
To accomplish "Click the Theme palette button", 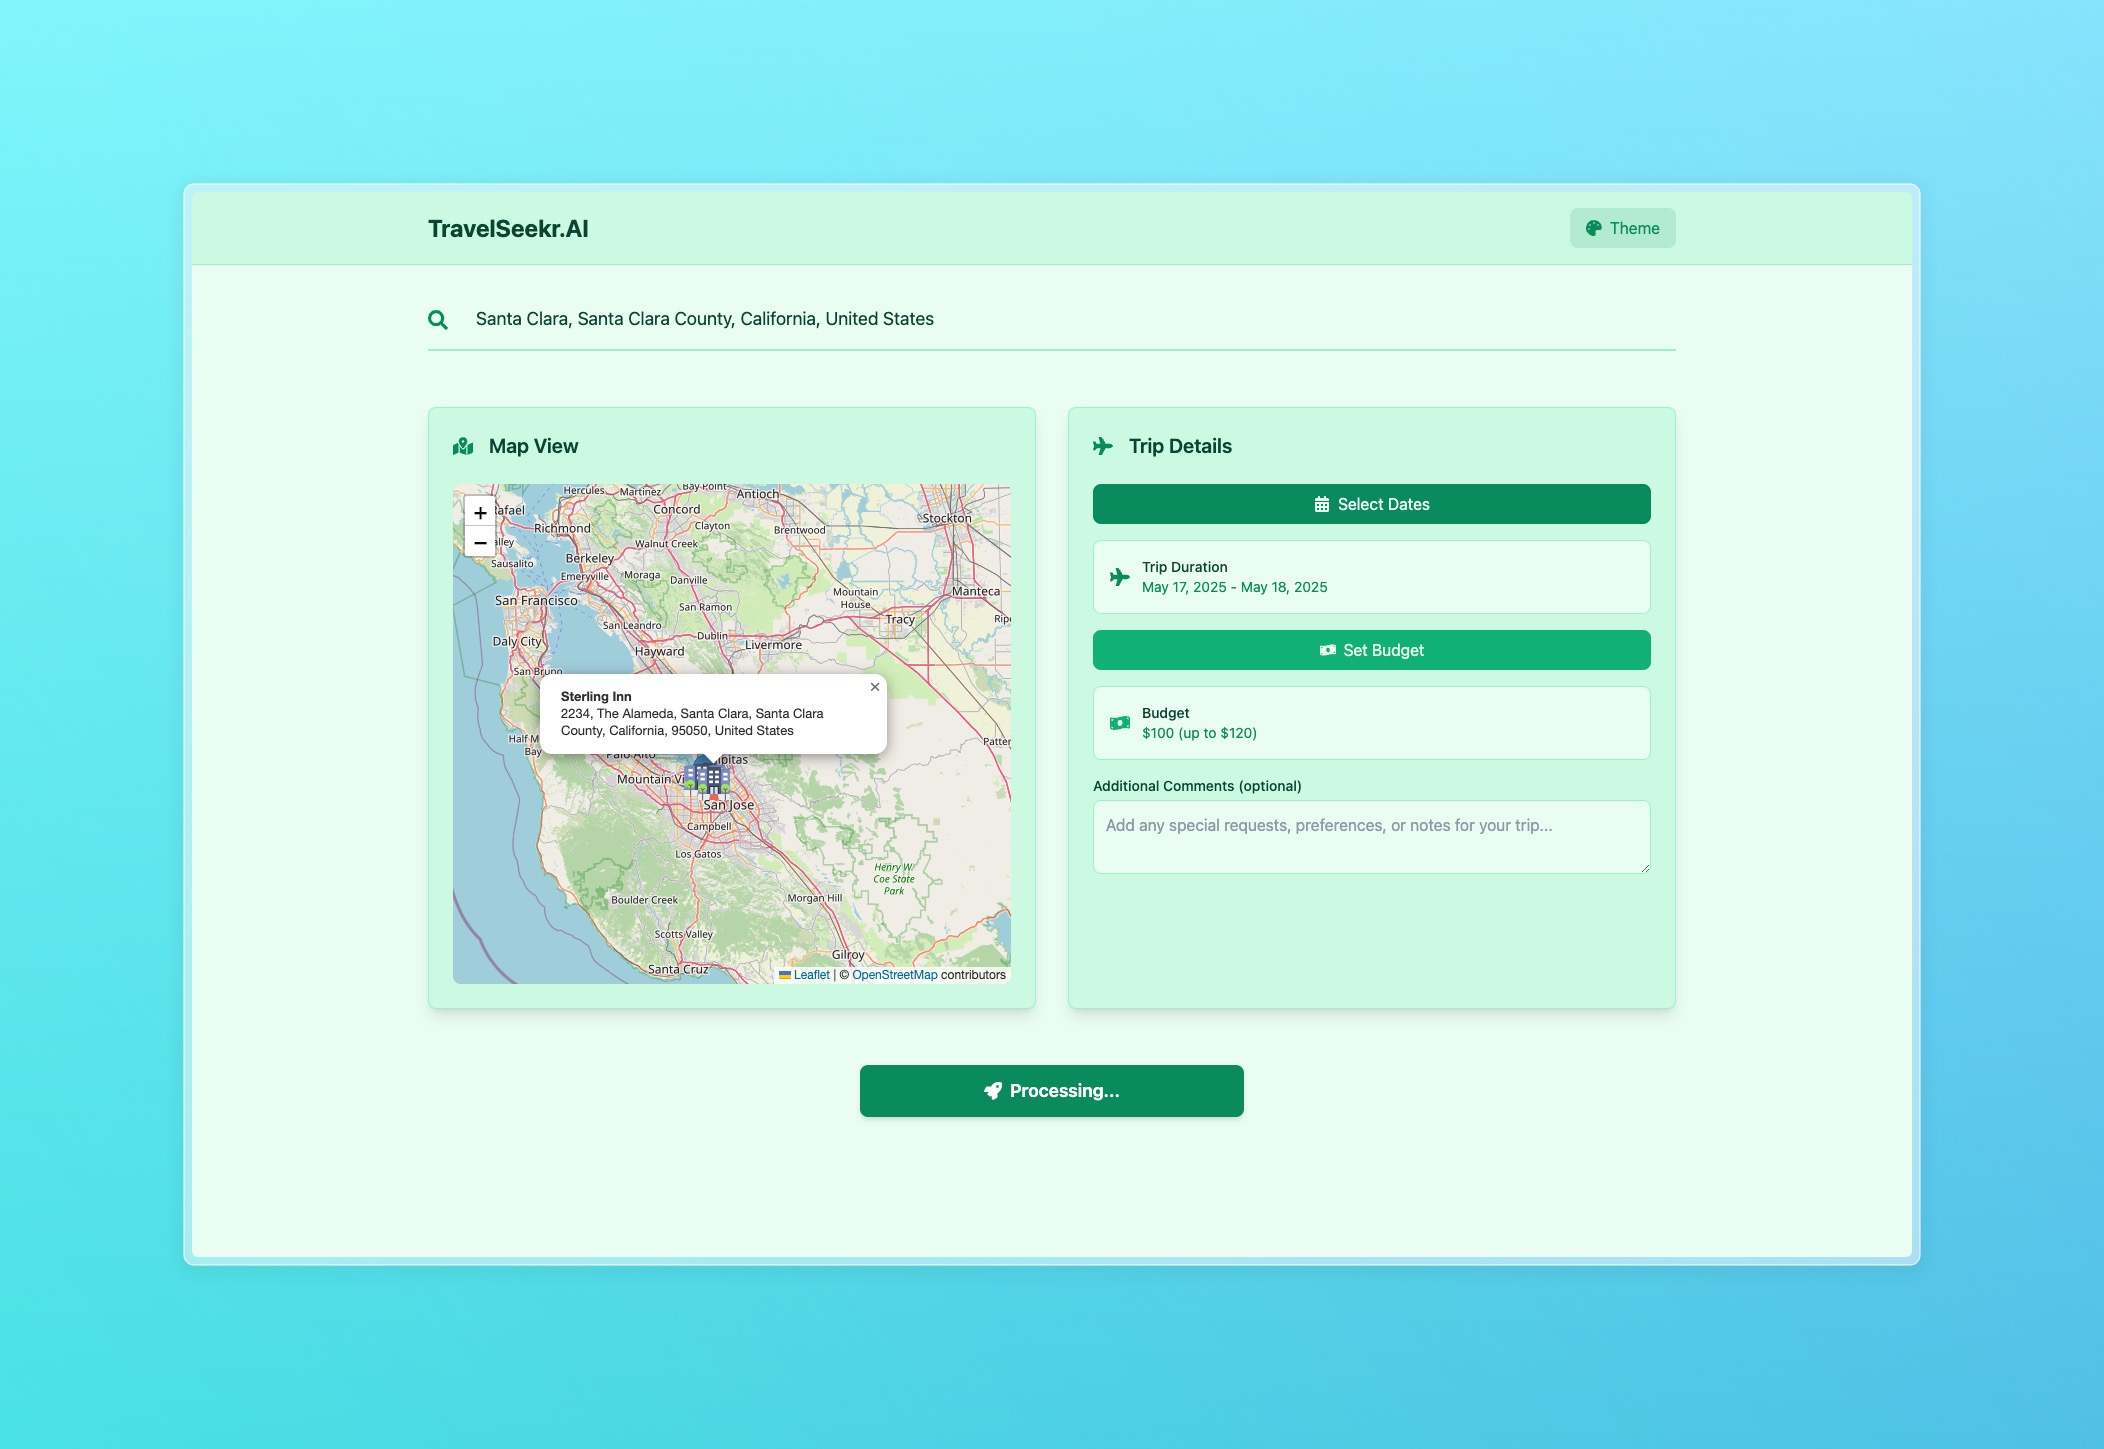I will click(1622, 228).
